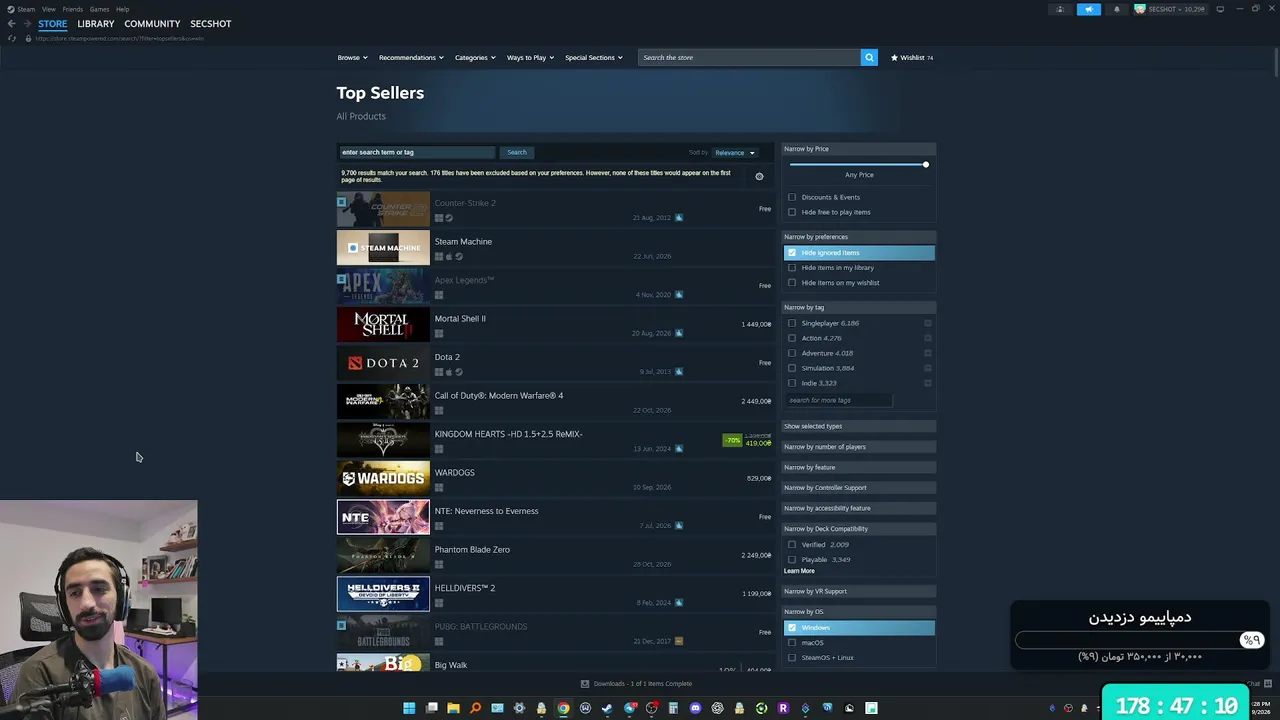Click Learn More under Deck Compatibility
Screen dimensions: 1280x720
(799, 571)
